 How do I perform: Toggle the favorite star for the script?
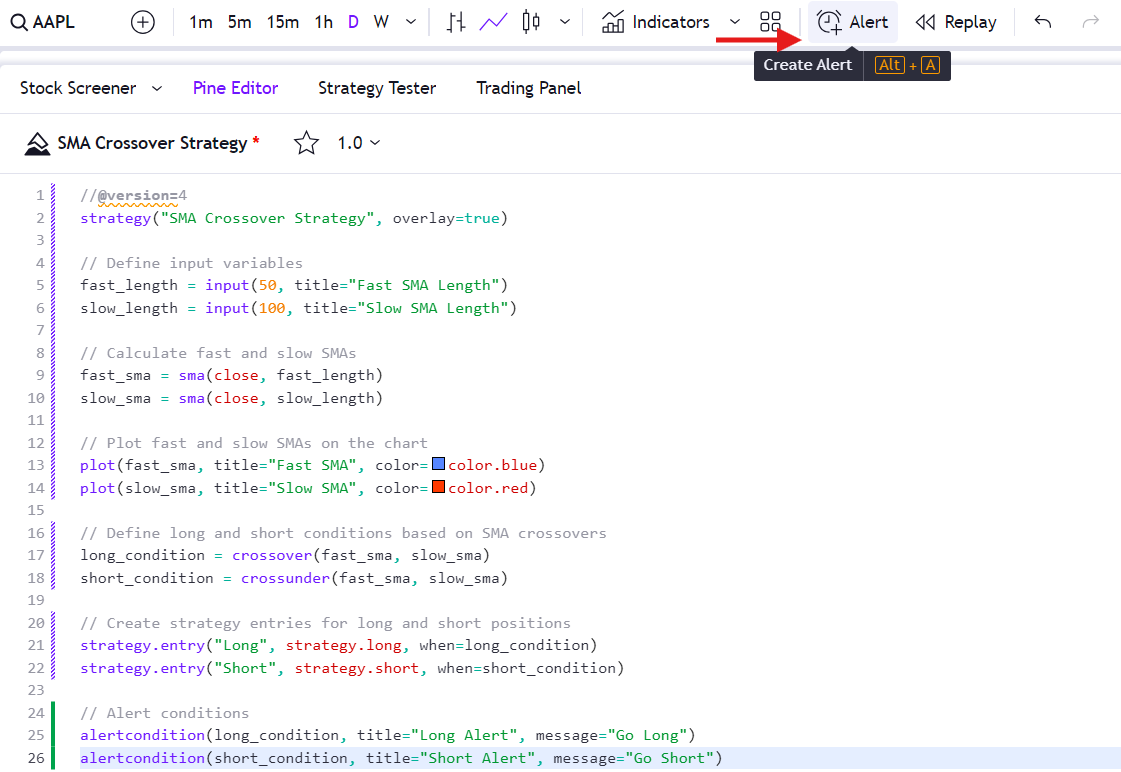click(x=306, y=143)
